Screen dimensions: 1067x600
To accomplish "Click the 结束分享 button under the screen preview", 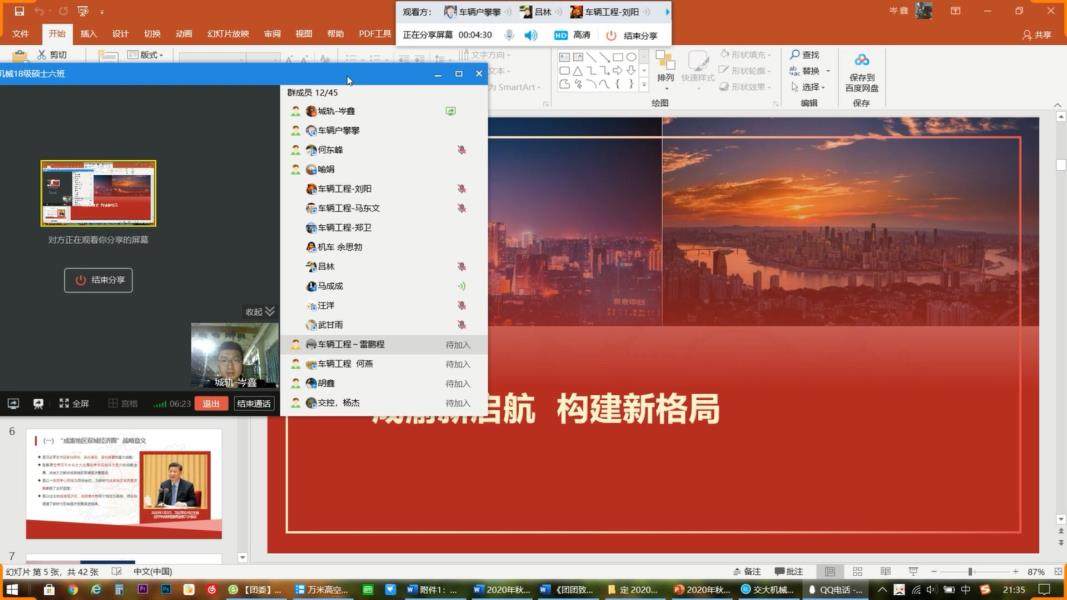I will click(99, 280).
